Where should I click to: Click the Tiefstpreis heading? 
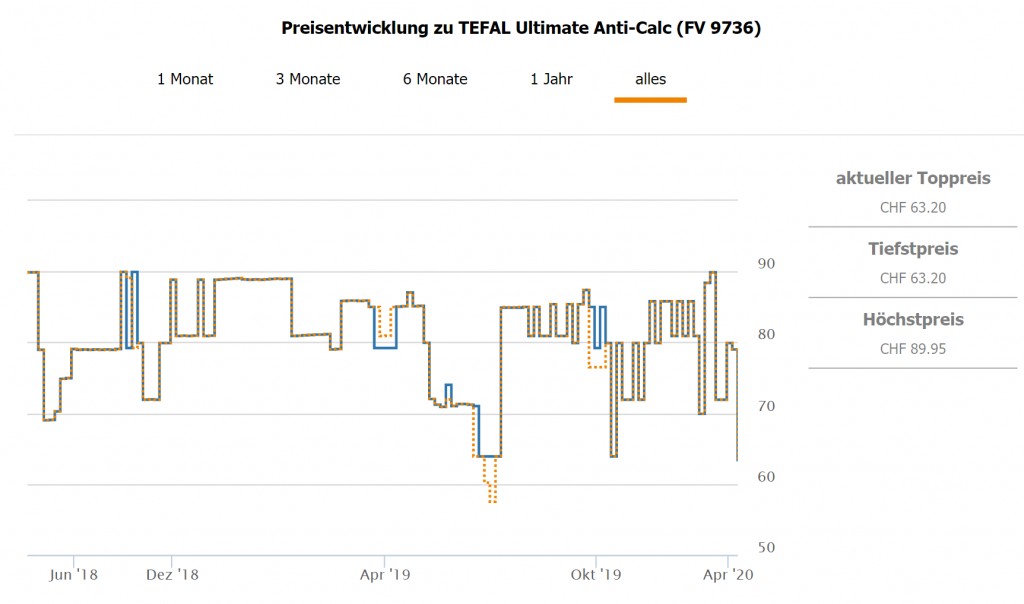913,248
